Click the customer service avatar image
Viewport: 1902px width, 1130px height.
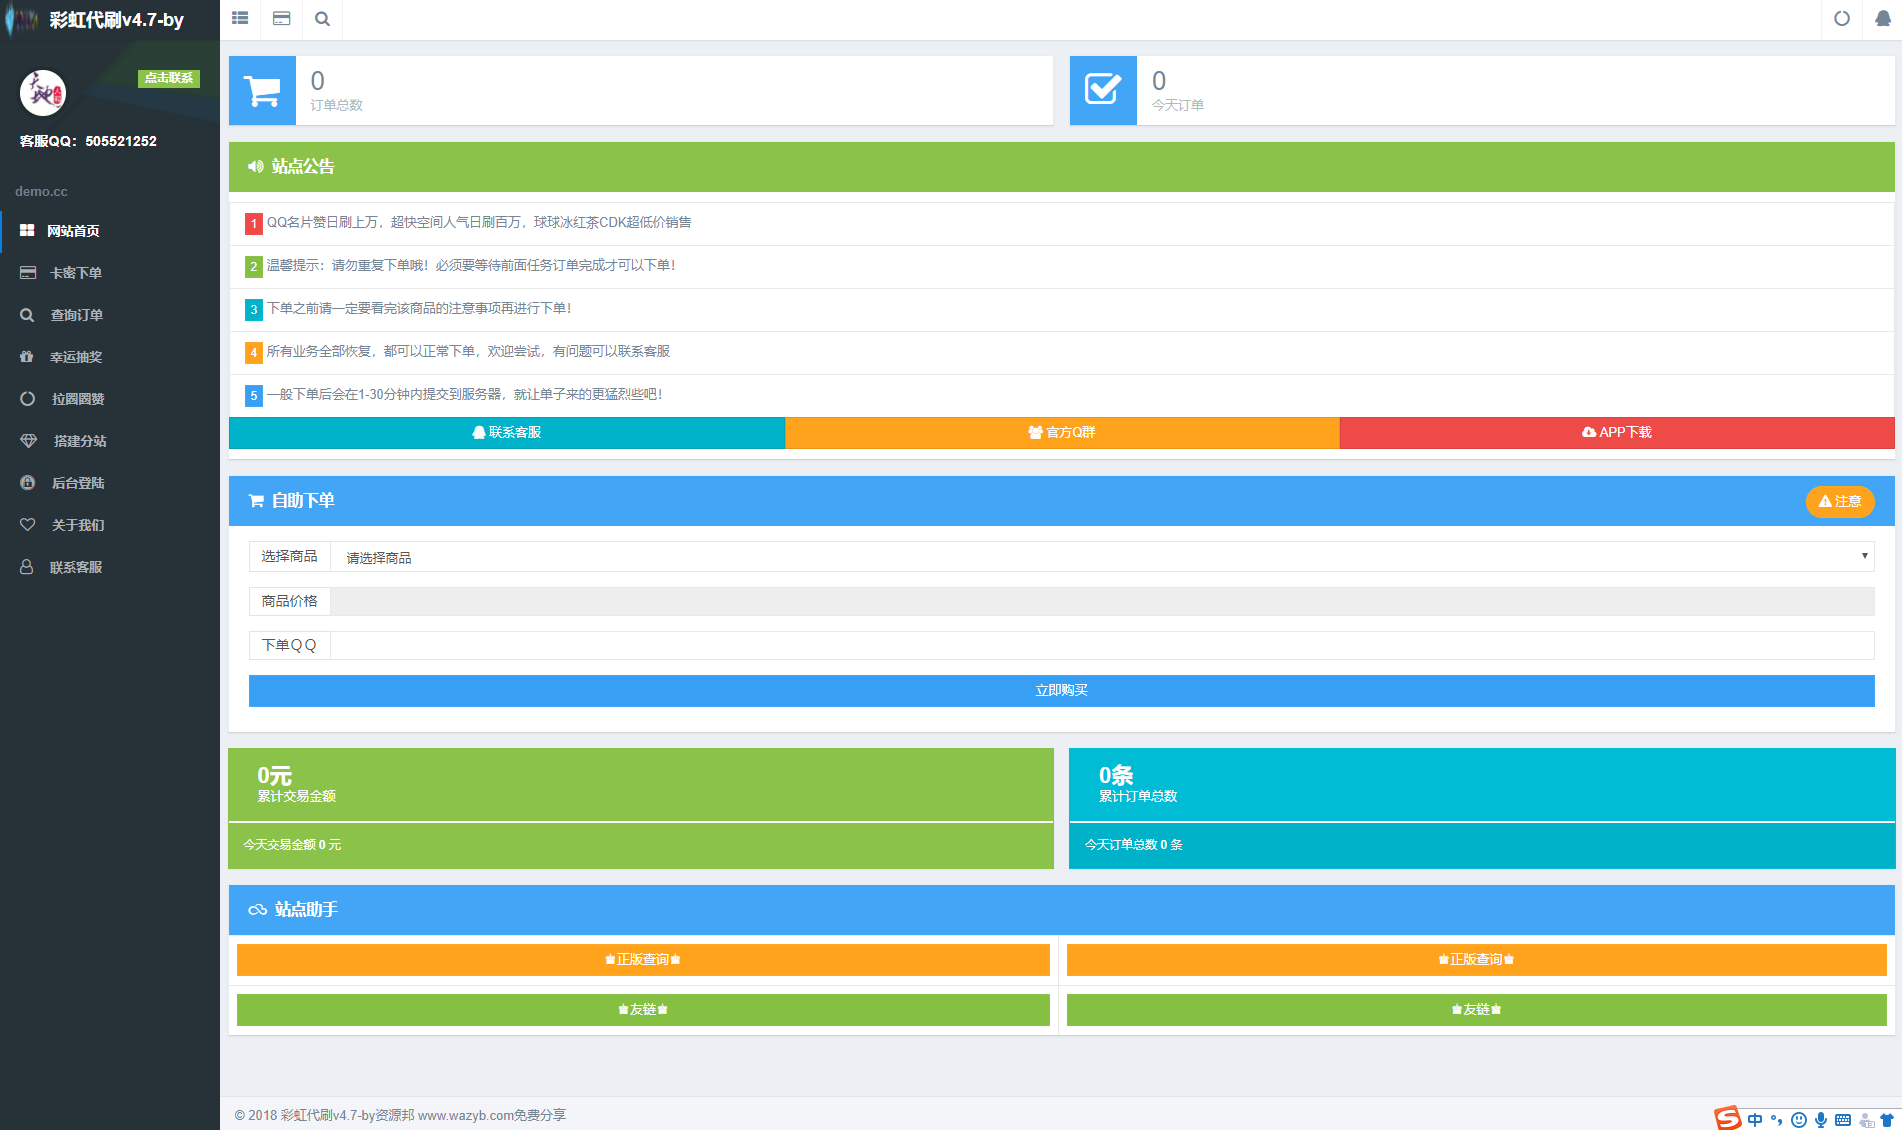point(43,93)
